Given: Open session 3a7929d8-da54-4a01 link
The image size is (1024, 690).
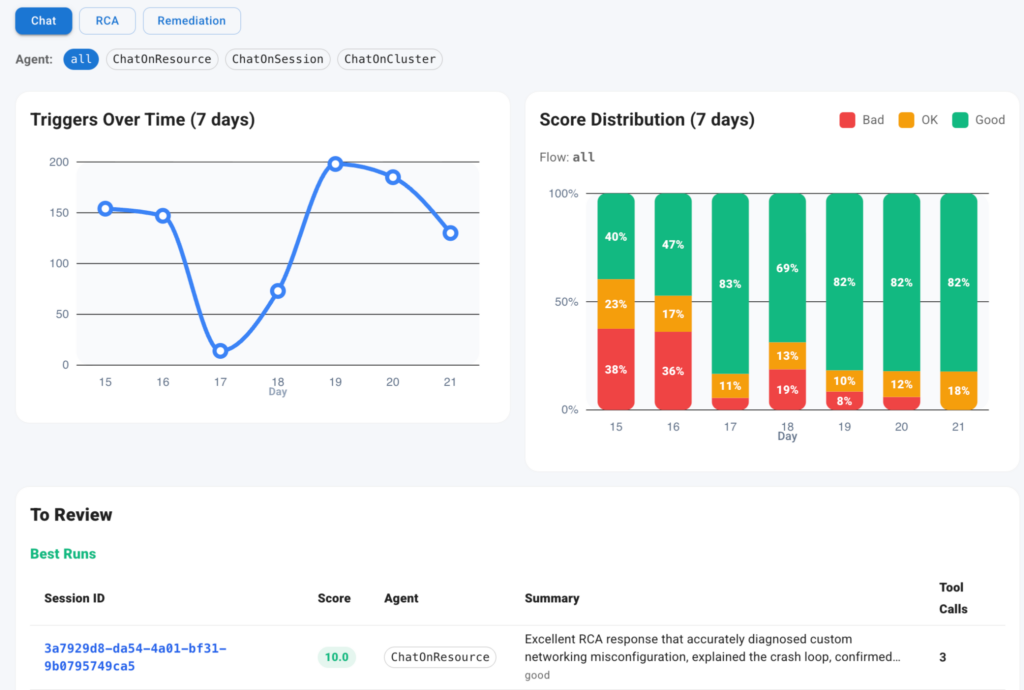Looking at the screenshot, I should pos(135,657).
